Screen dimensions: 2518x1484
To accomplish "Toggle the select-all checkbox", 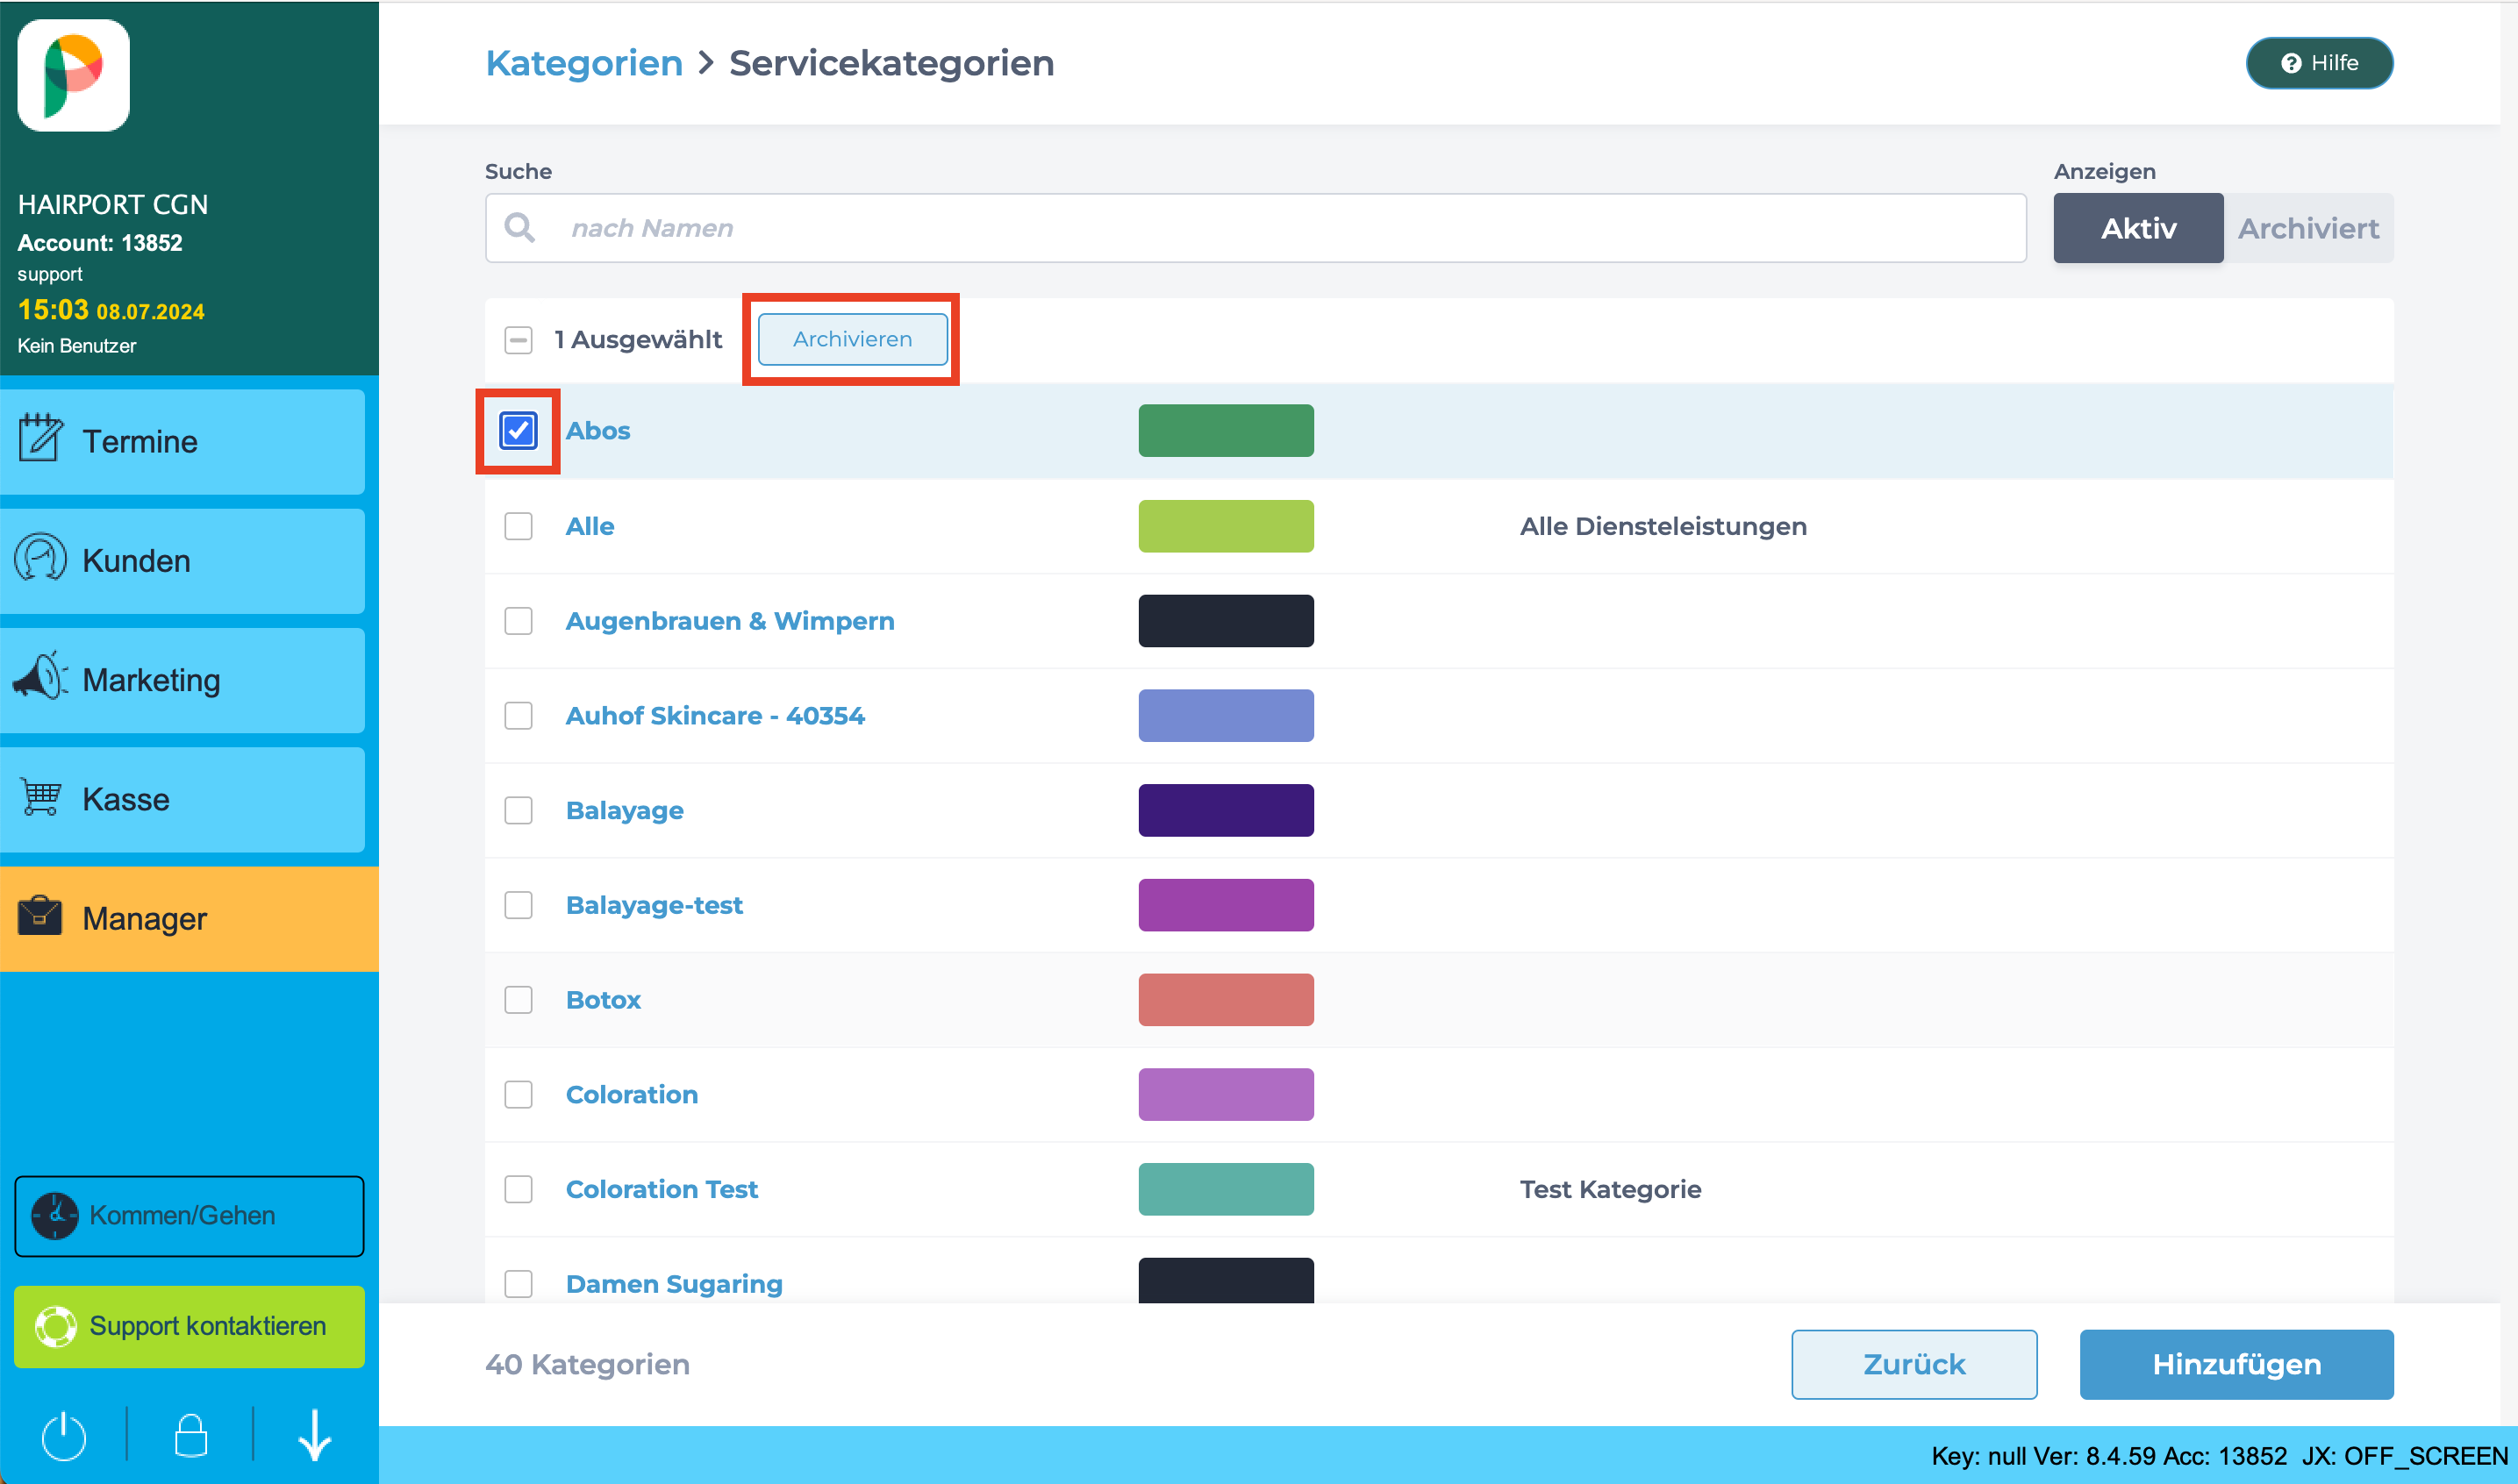I will [x=518, y=340].
